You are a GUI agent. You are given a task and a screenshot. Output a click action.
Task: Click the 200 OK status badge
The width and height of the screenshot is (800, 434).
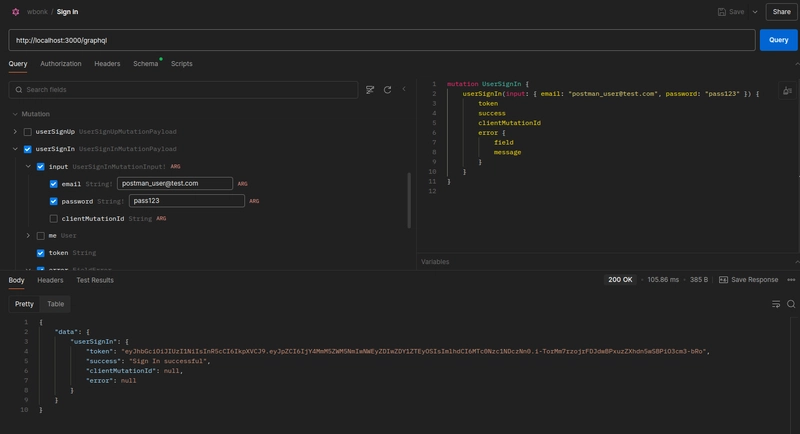[620, 279]
